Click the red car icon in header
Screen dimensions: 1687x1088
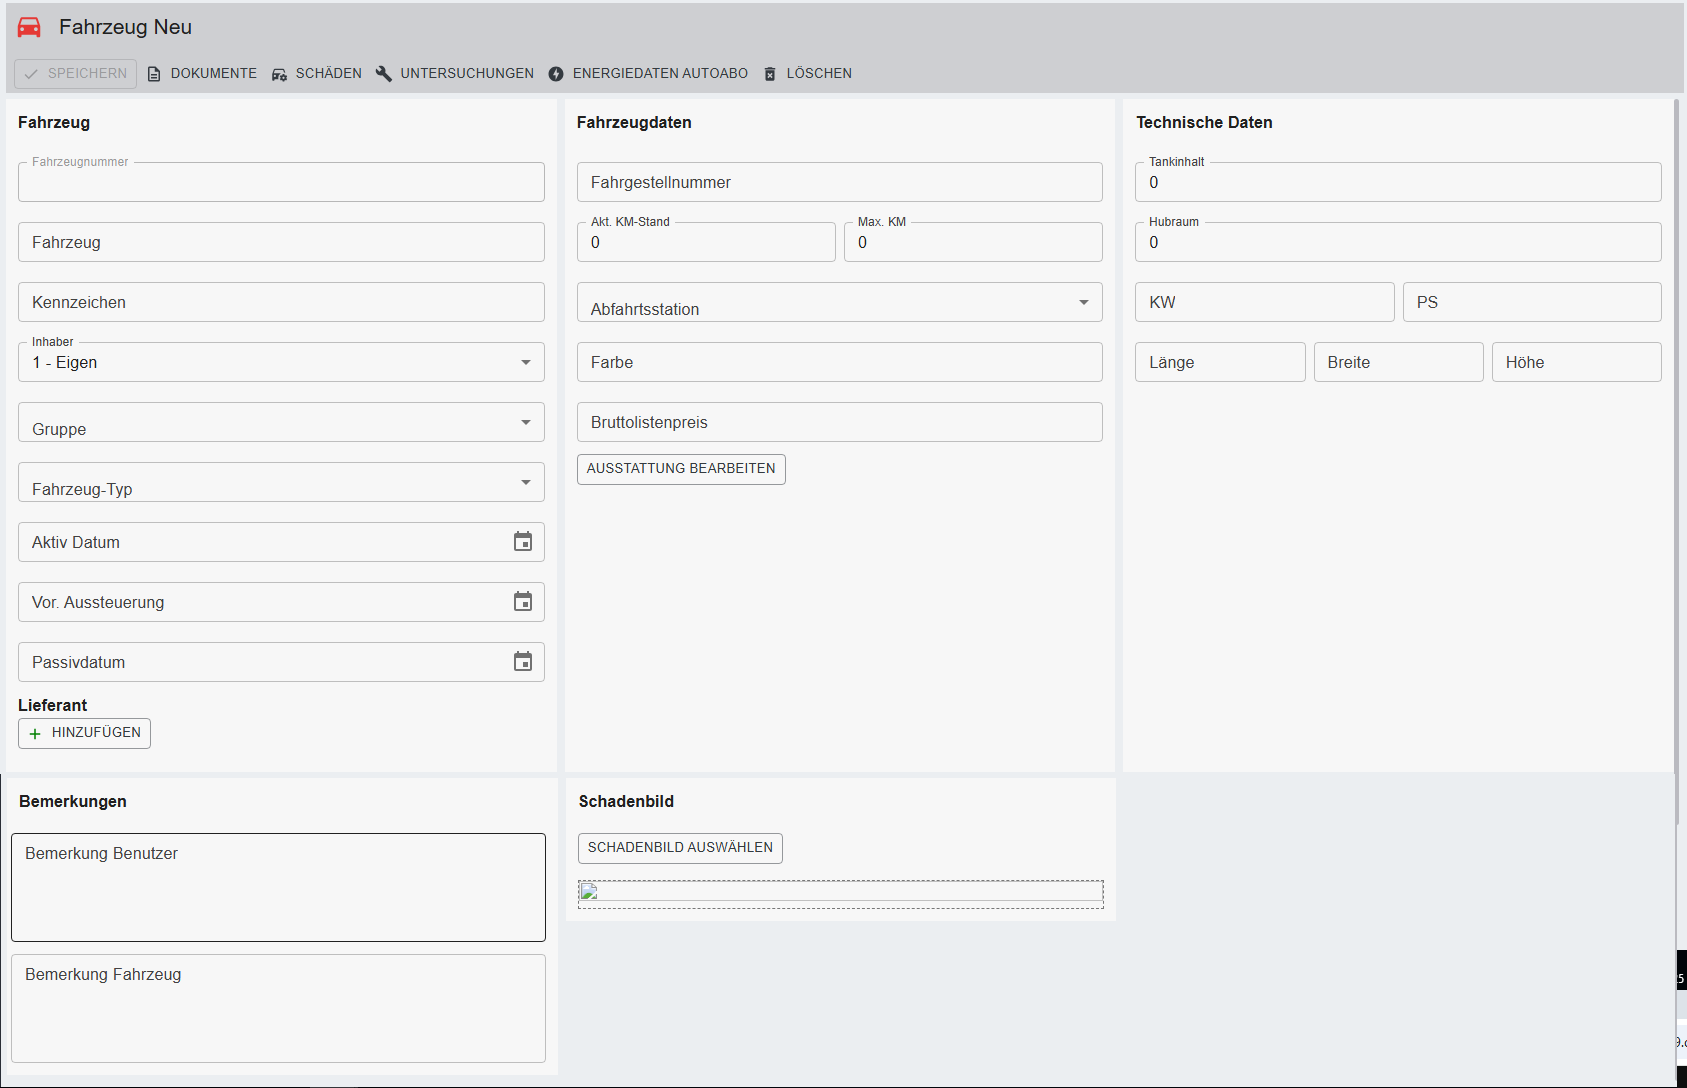tap(30, 27)
